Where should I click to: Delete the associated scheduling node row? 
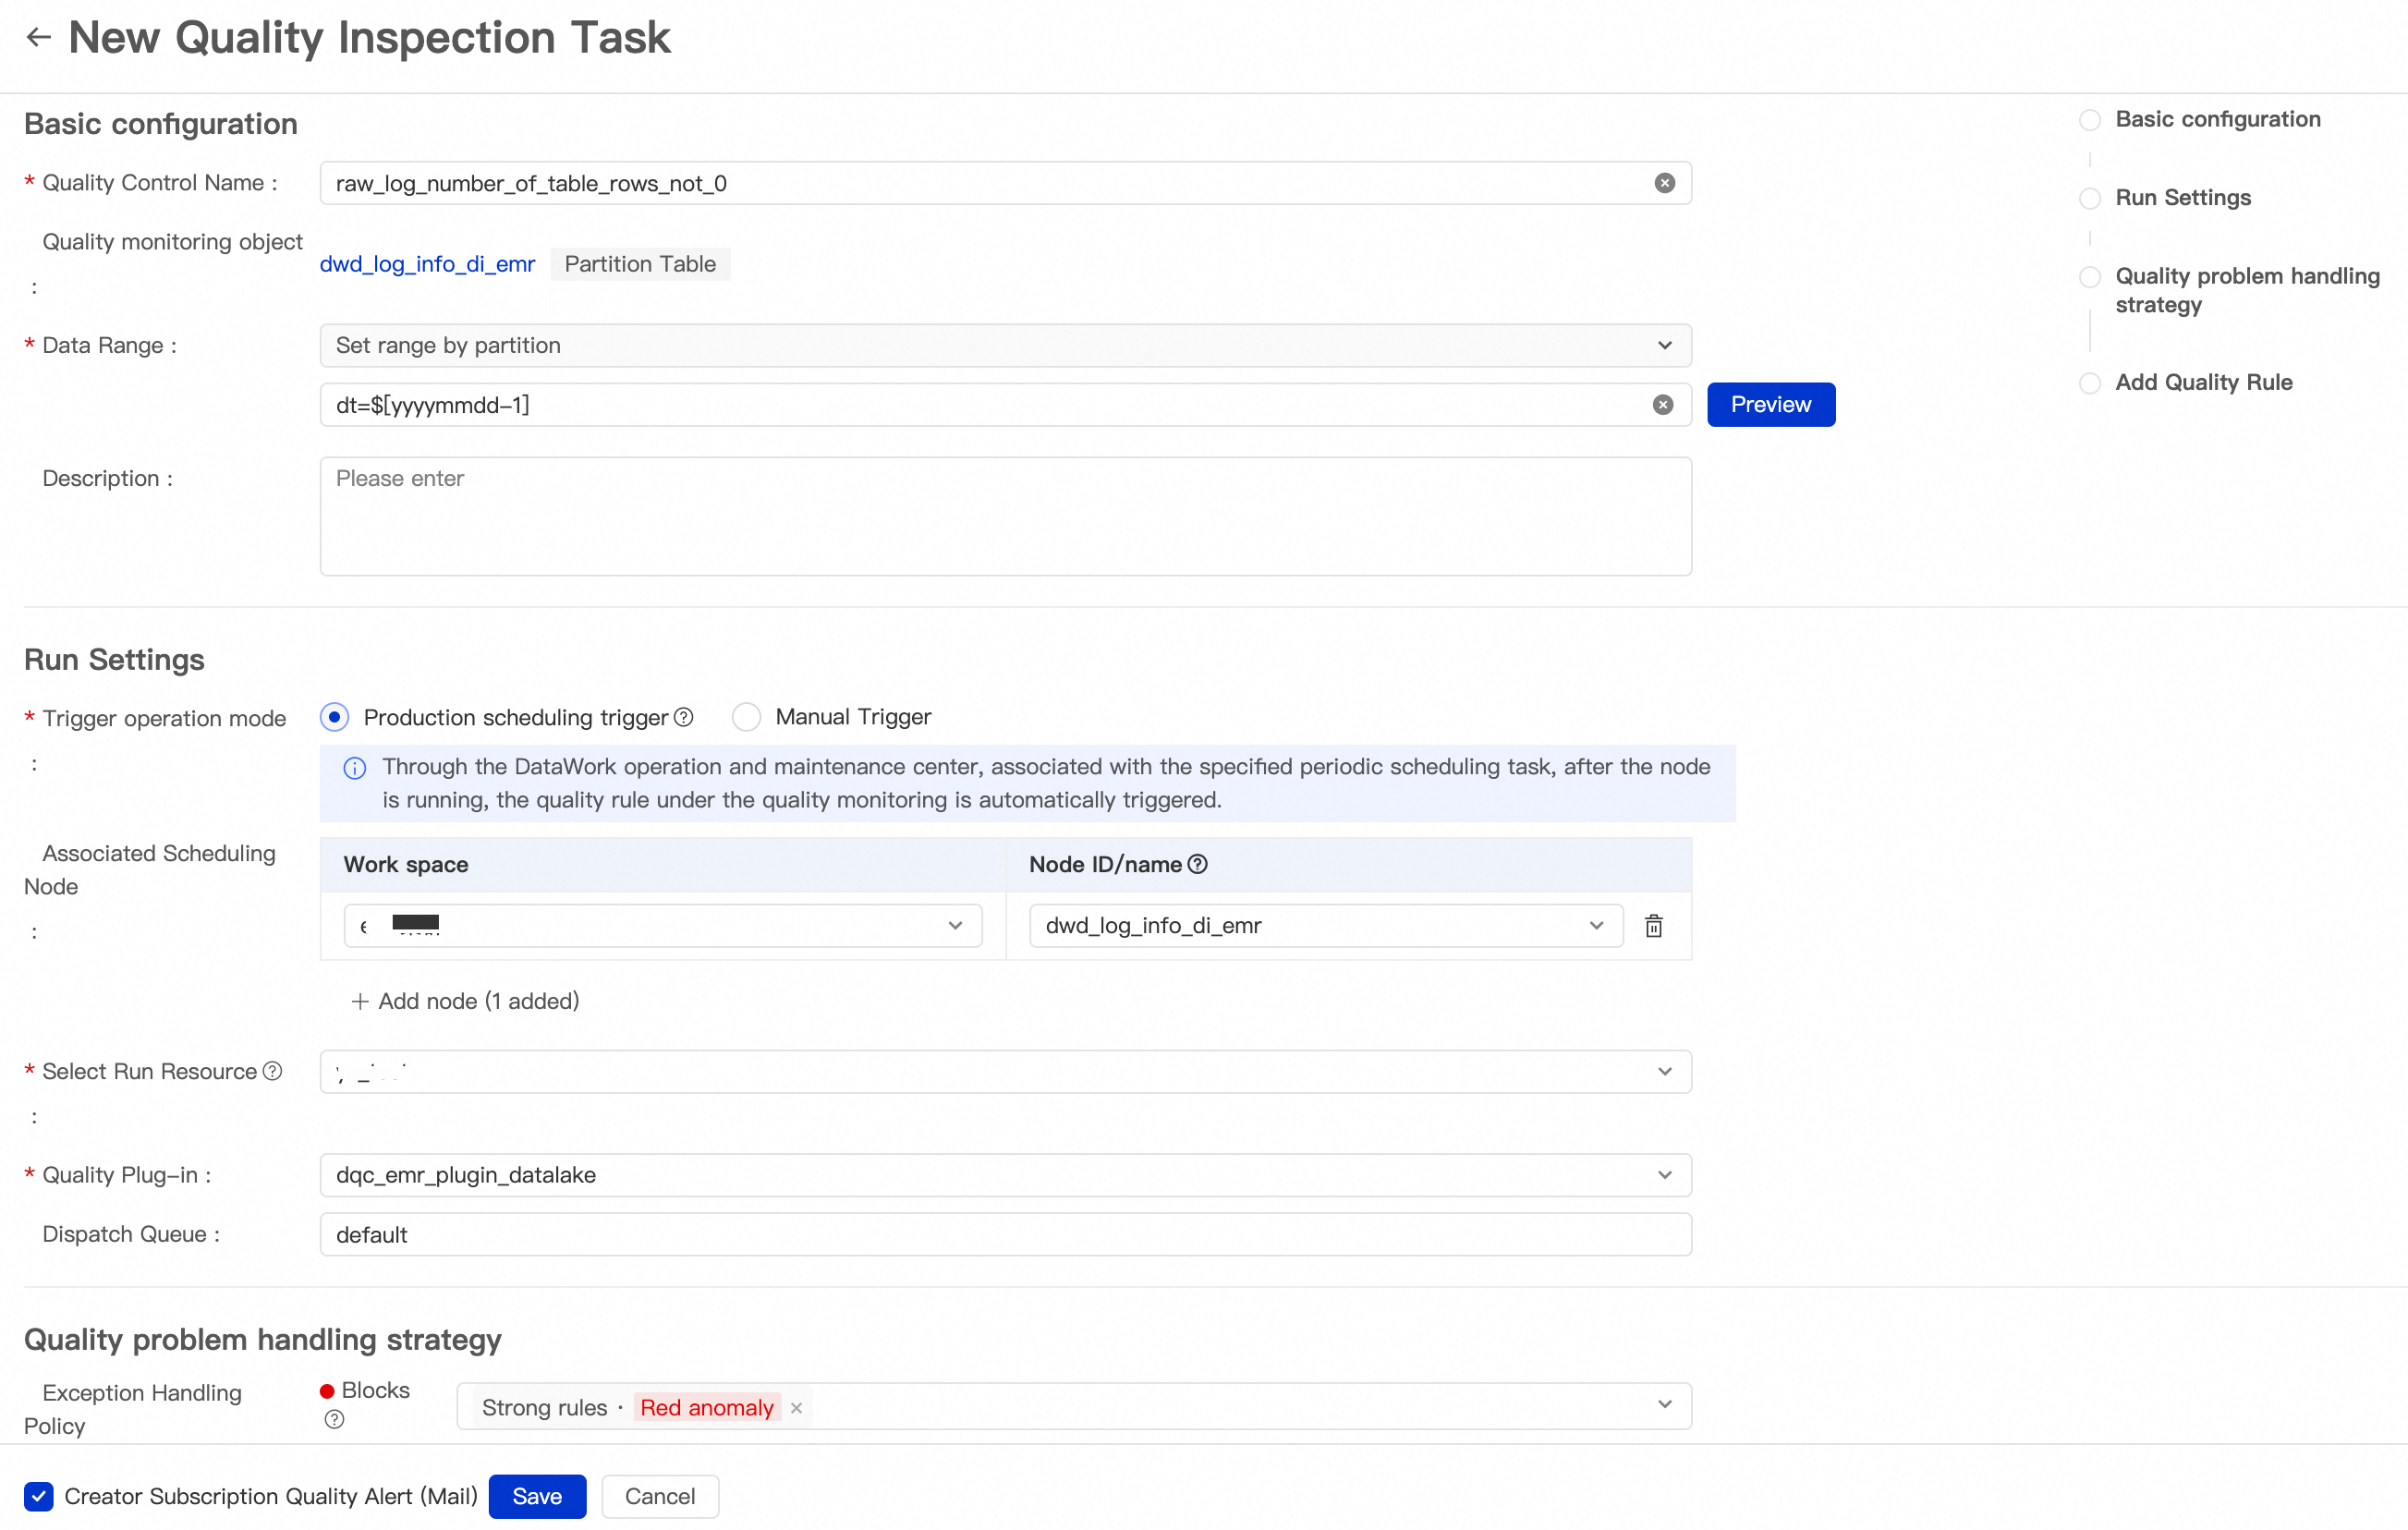(1653, 926)
